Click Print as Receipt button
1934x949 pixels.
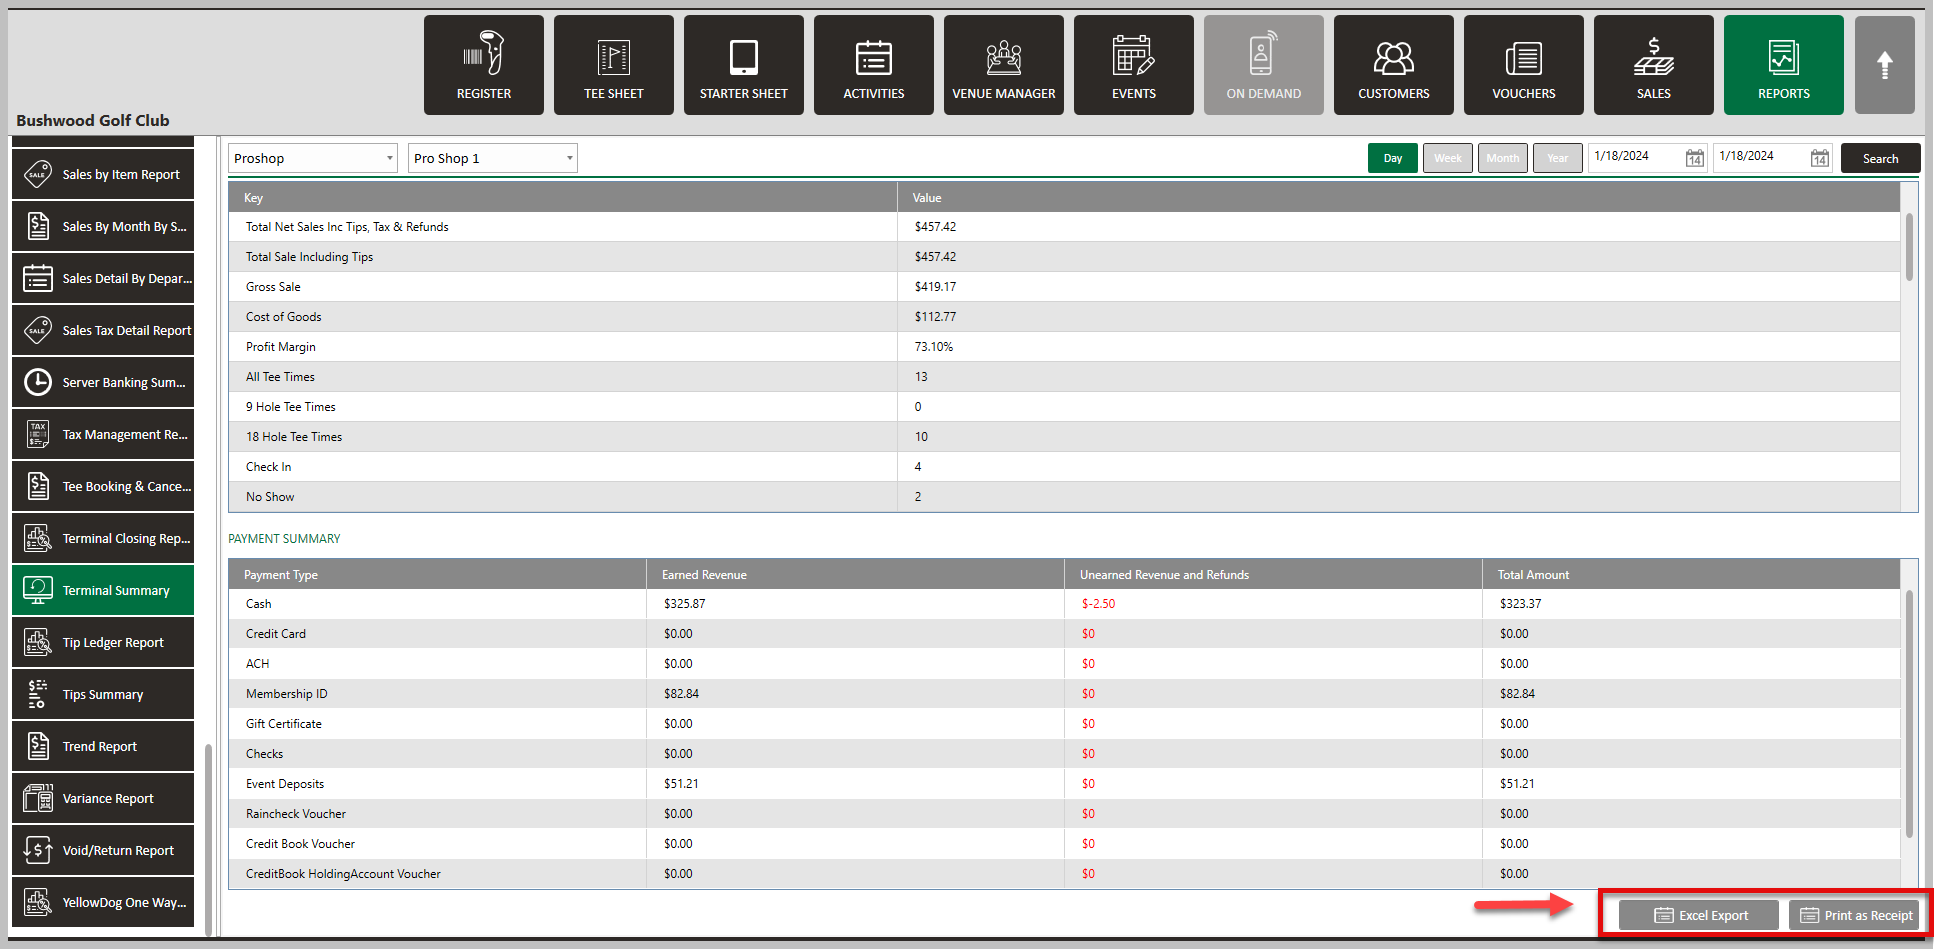1854,915
